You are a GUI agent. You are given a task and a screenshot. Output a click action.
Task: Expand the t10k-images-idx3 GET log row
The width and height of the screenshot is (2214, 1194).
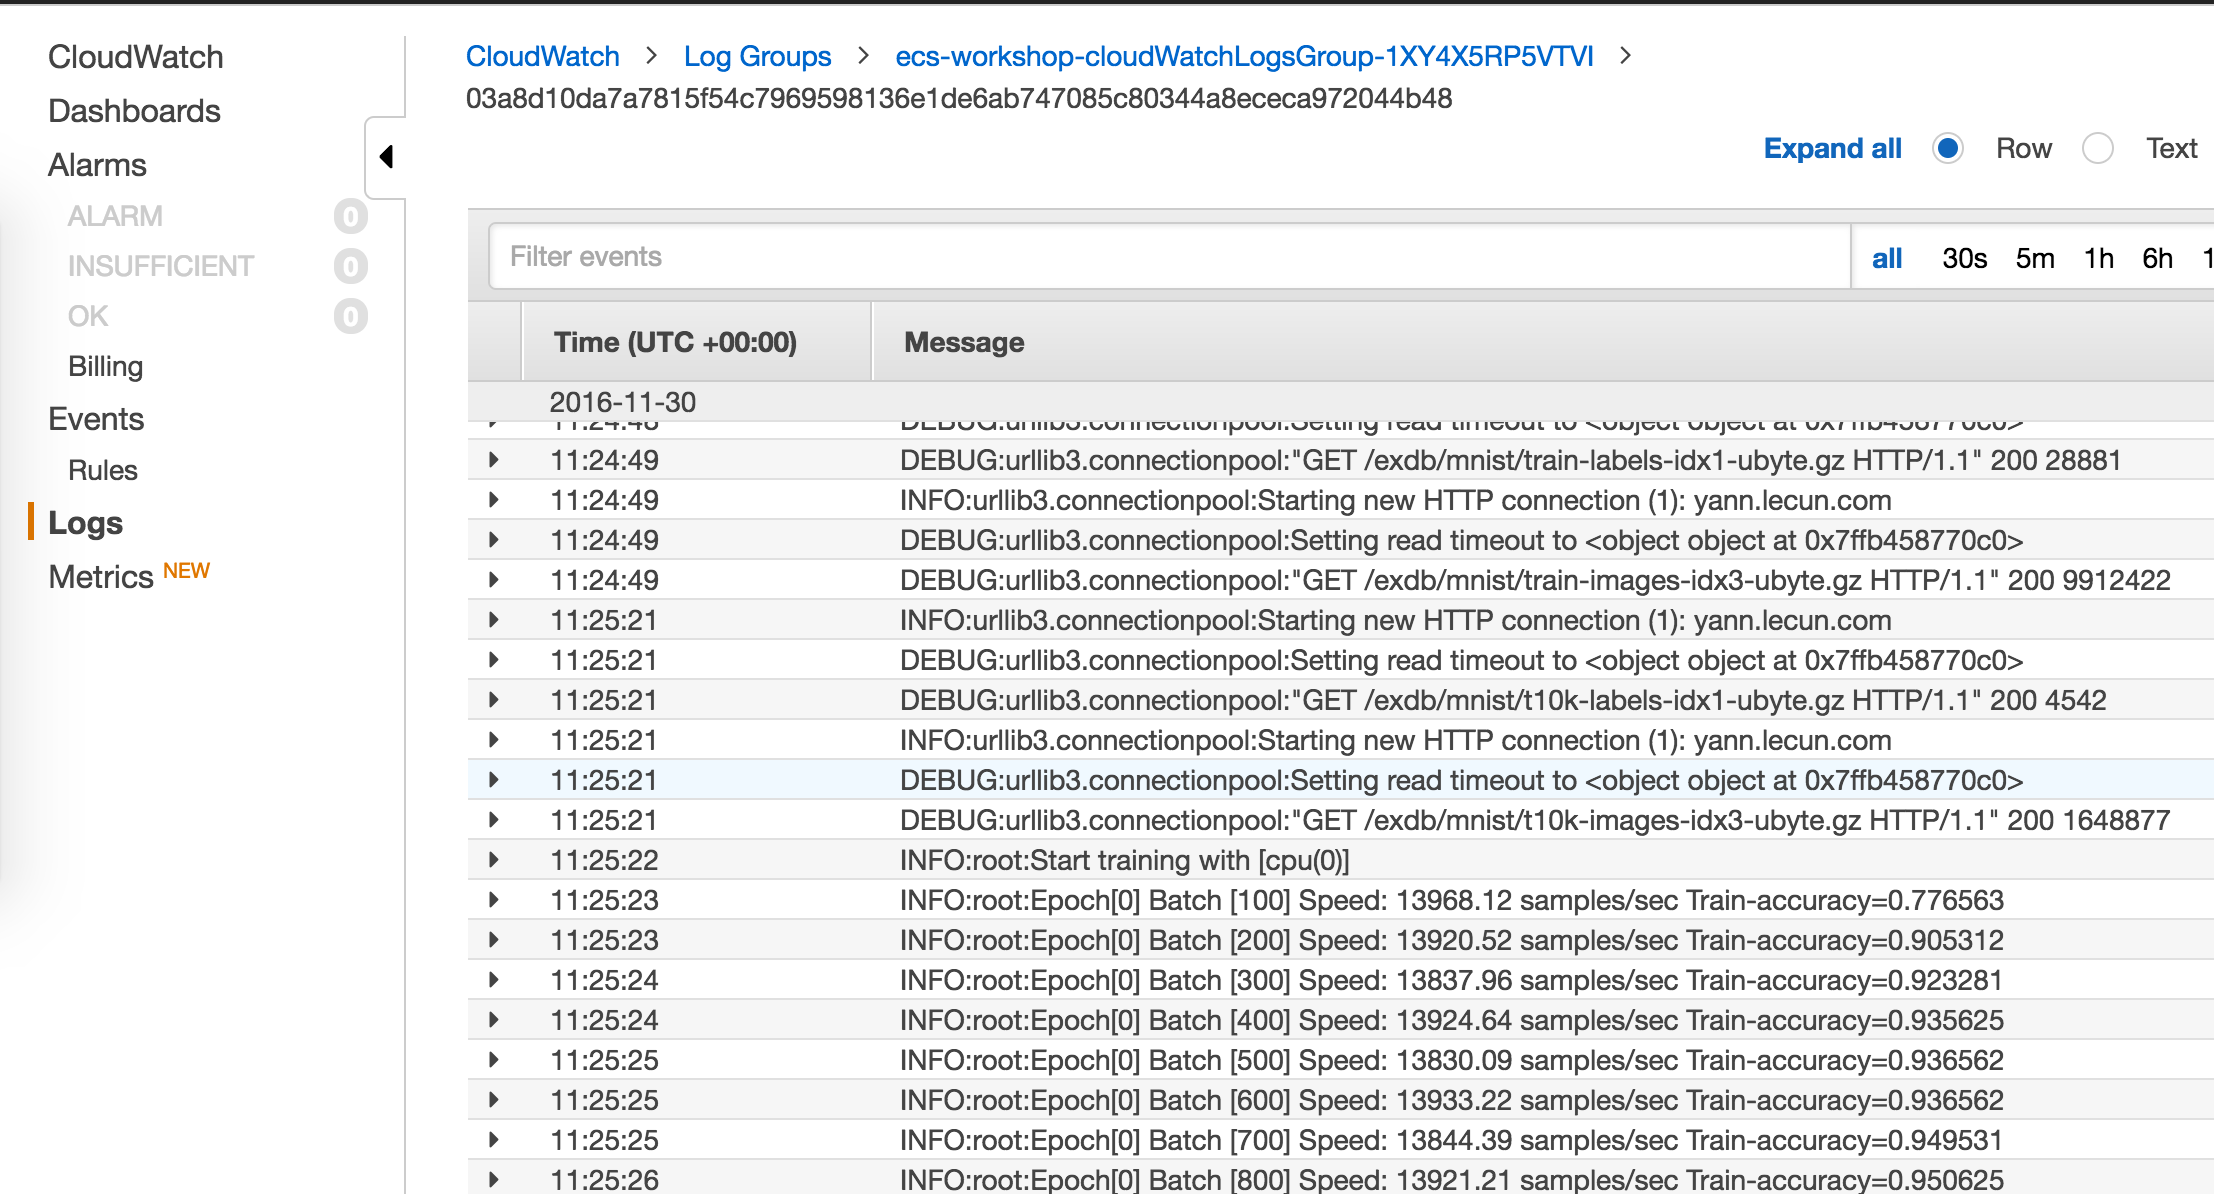click(x=493, y=820)
